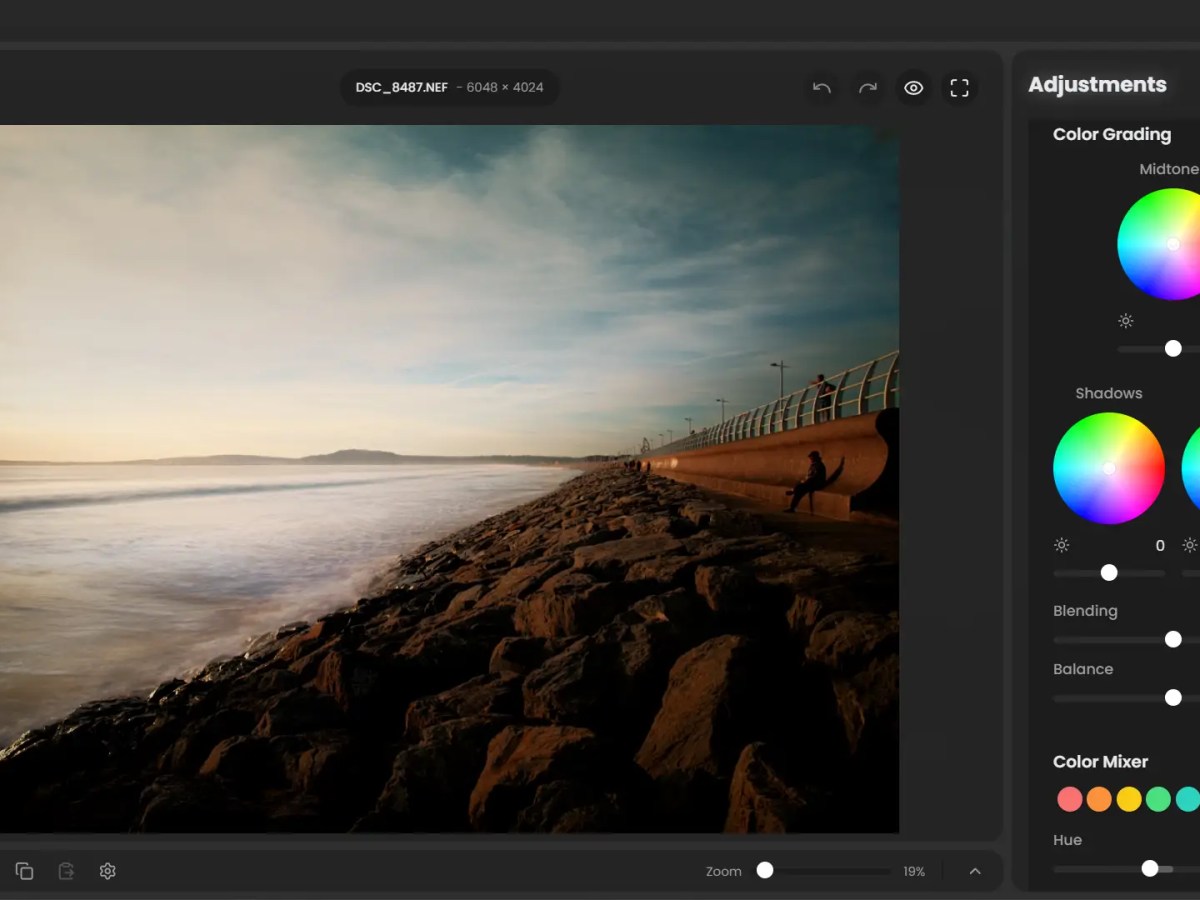Select the Color Grading section
1200x900 pixels.
pos(1111,134)
